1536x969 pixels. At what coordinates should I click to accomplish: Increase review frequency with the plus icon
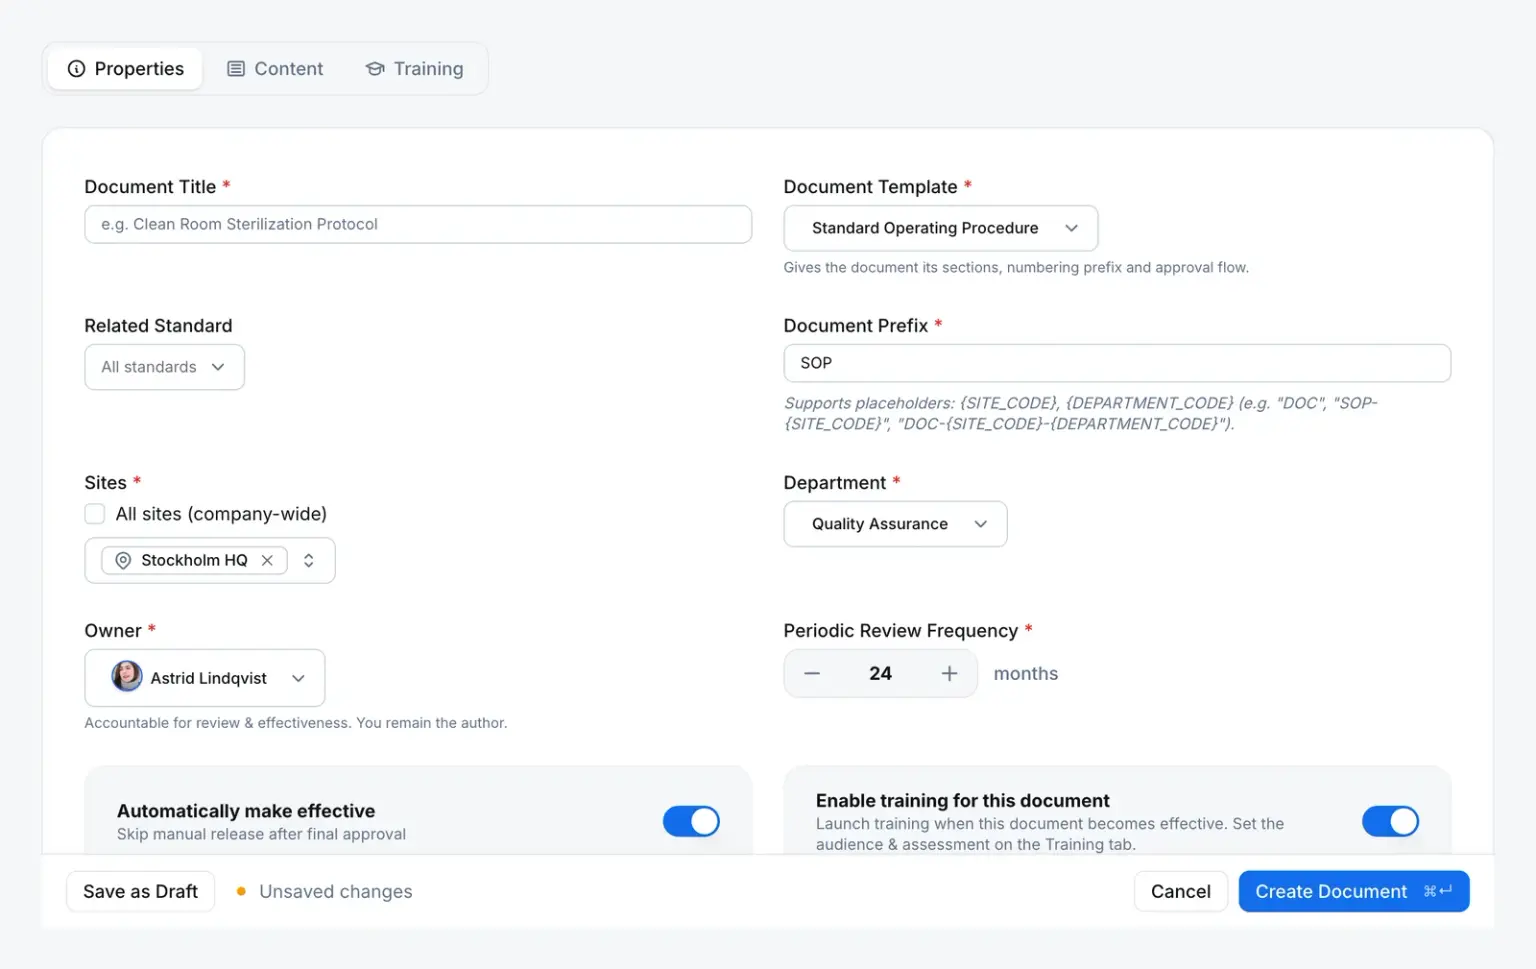tap(949, 674)
